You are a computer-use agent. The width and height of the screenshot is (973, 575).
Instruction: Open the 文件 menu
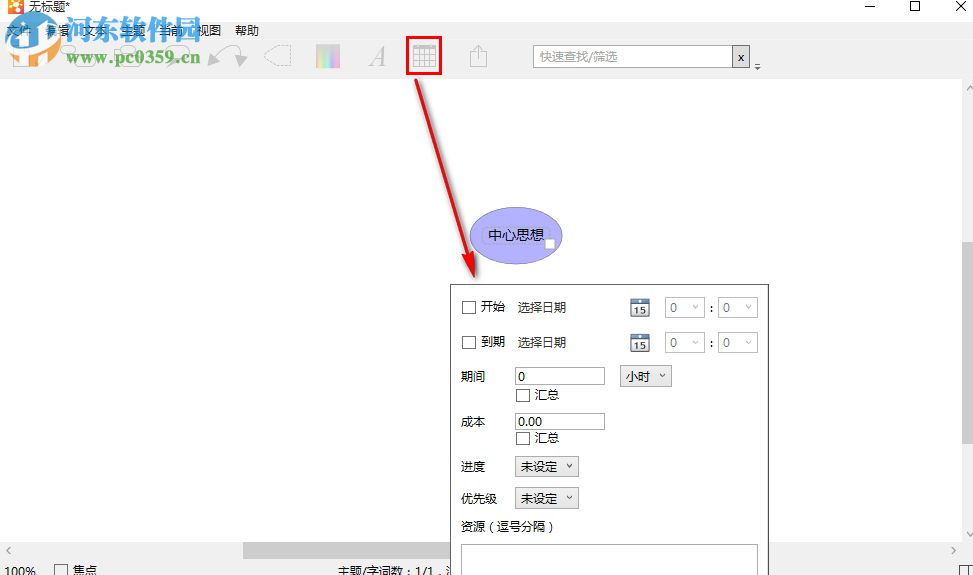[18, 30]
